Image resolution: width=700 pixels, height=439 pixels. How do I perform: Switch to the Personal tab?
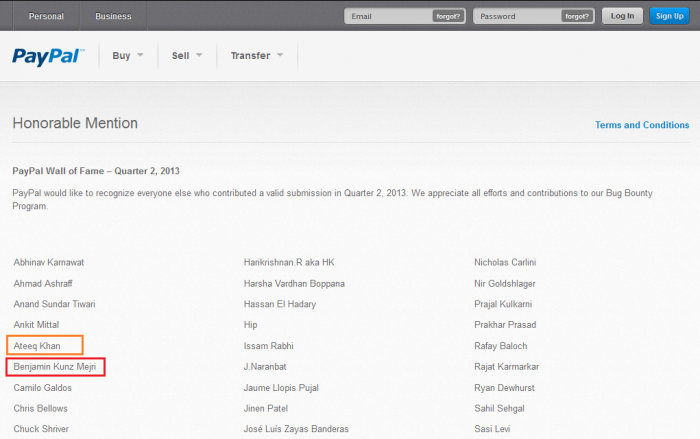(46, 16)
